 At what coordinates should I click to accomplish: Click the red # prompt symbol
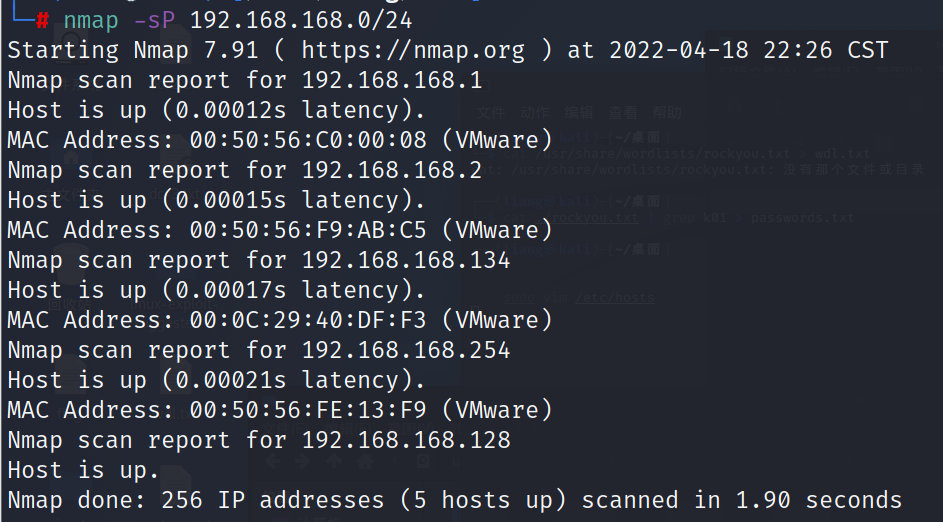pyautogui.click(x=42, y=20)
